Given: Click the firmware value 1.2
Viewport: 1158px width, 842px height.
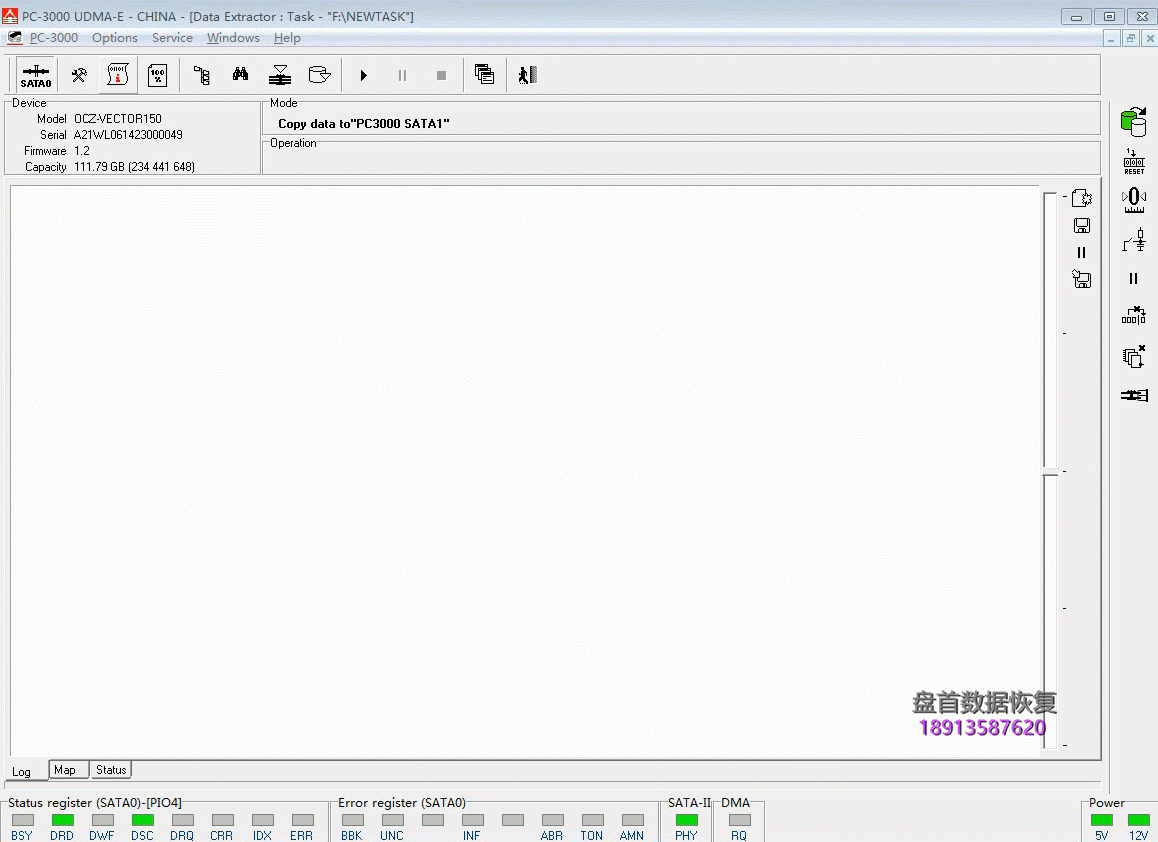Looking at the screenshot, I should (x=82, y=151).
